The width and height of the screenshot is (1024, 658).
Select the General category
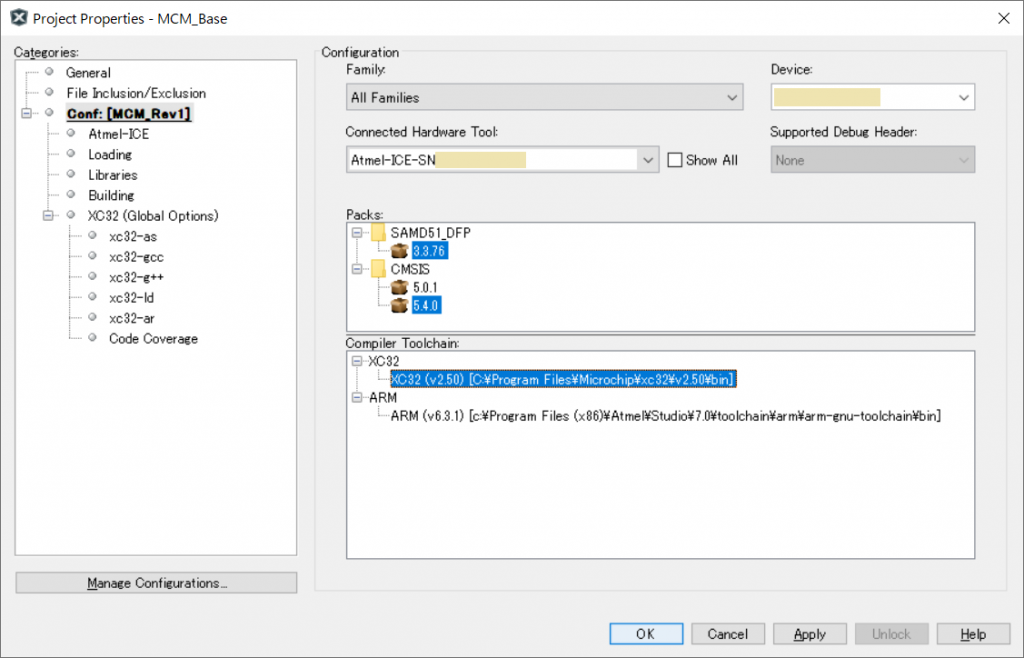pos(88,72)
